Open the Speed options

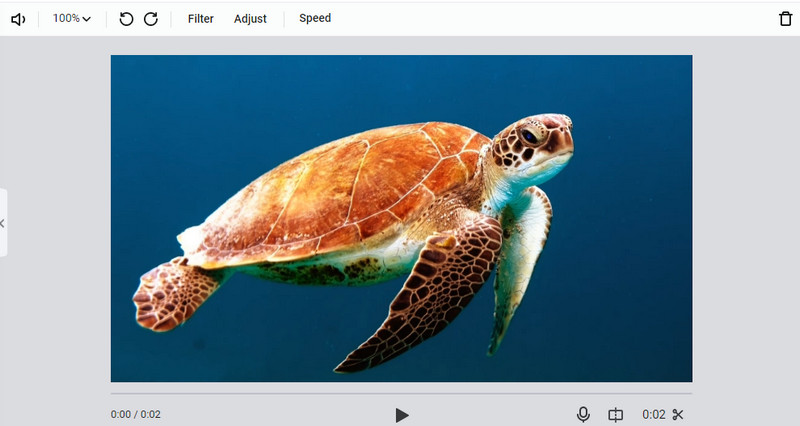point(315,19)
